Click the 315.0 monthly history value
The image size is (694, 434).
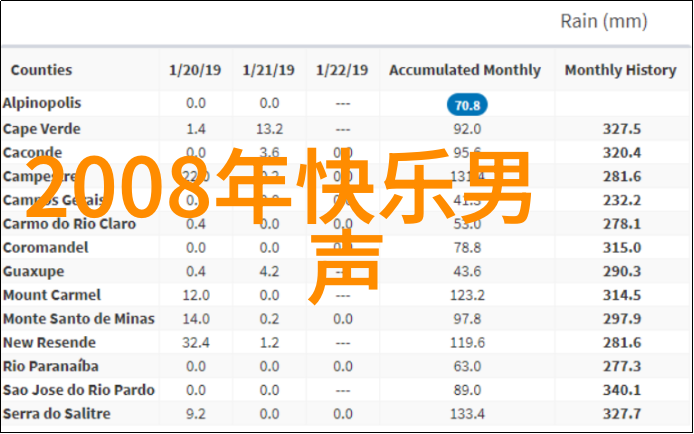coord(621,248)
